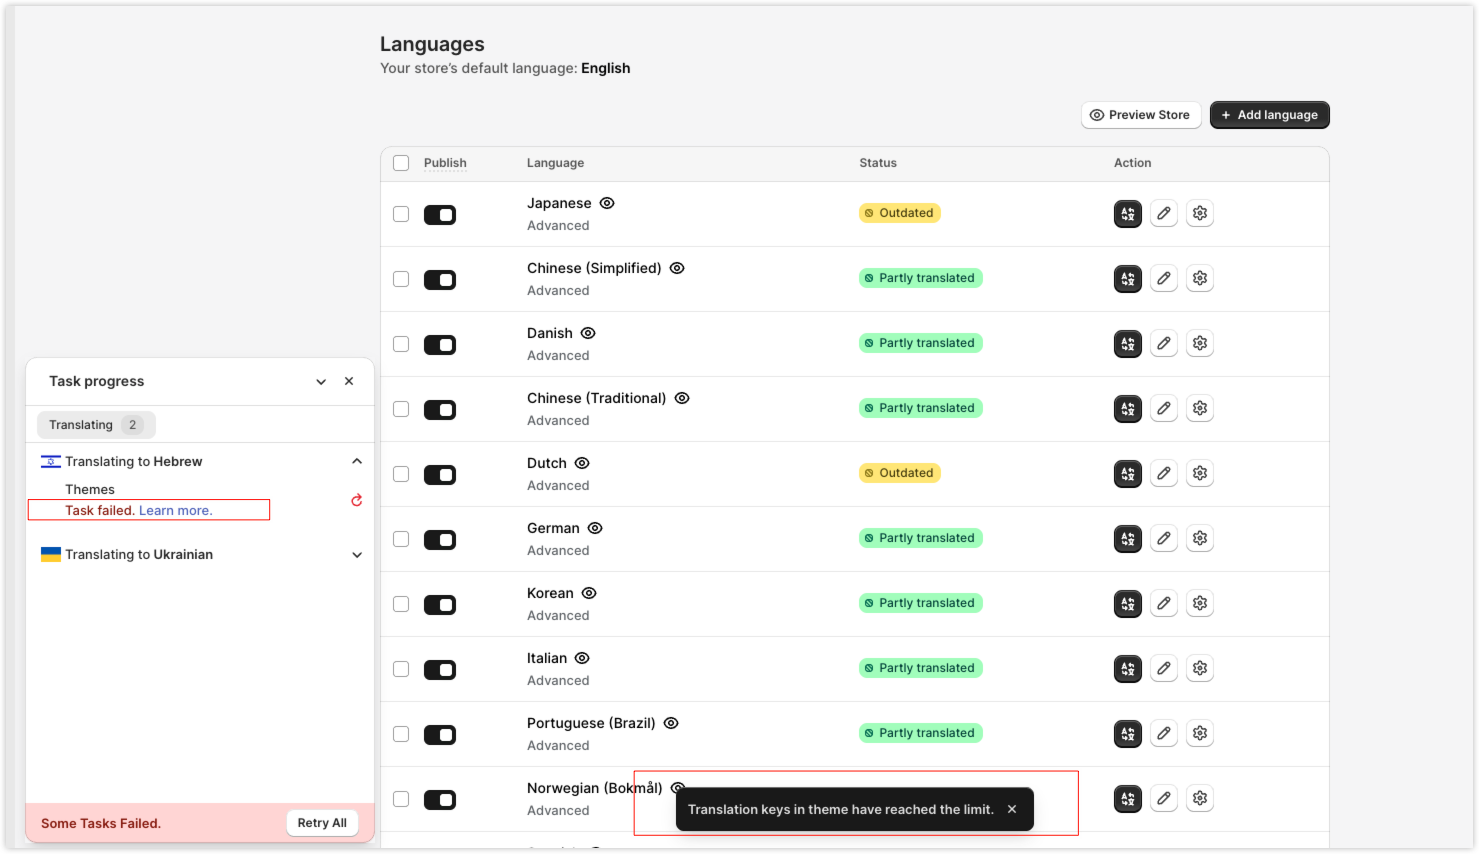Open the settings gear for German

[x=1200, y=539]
